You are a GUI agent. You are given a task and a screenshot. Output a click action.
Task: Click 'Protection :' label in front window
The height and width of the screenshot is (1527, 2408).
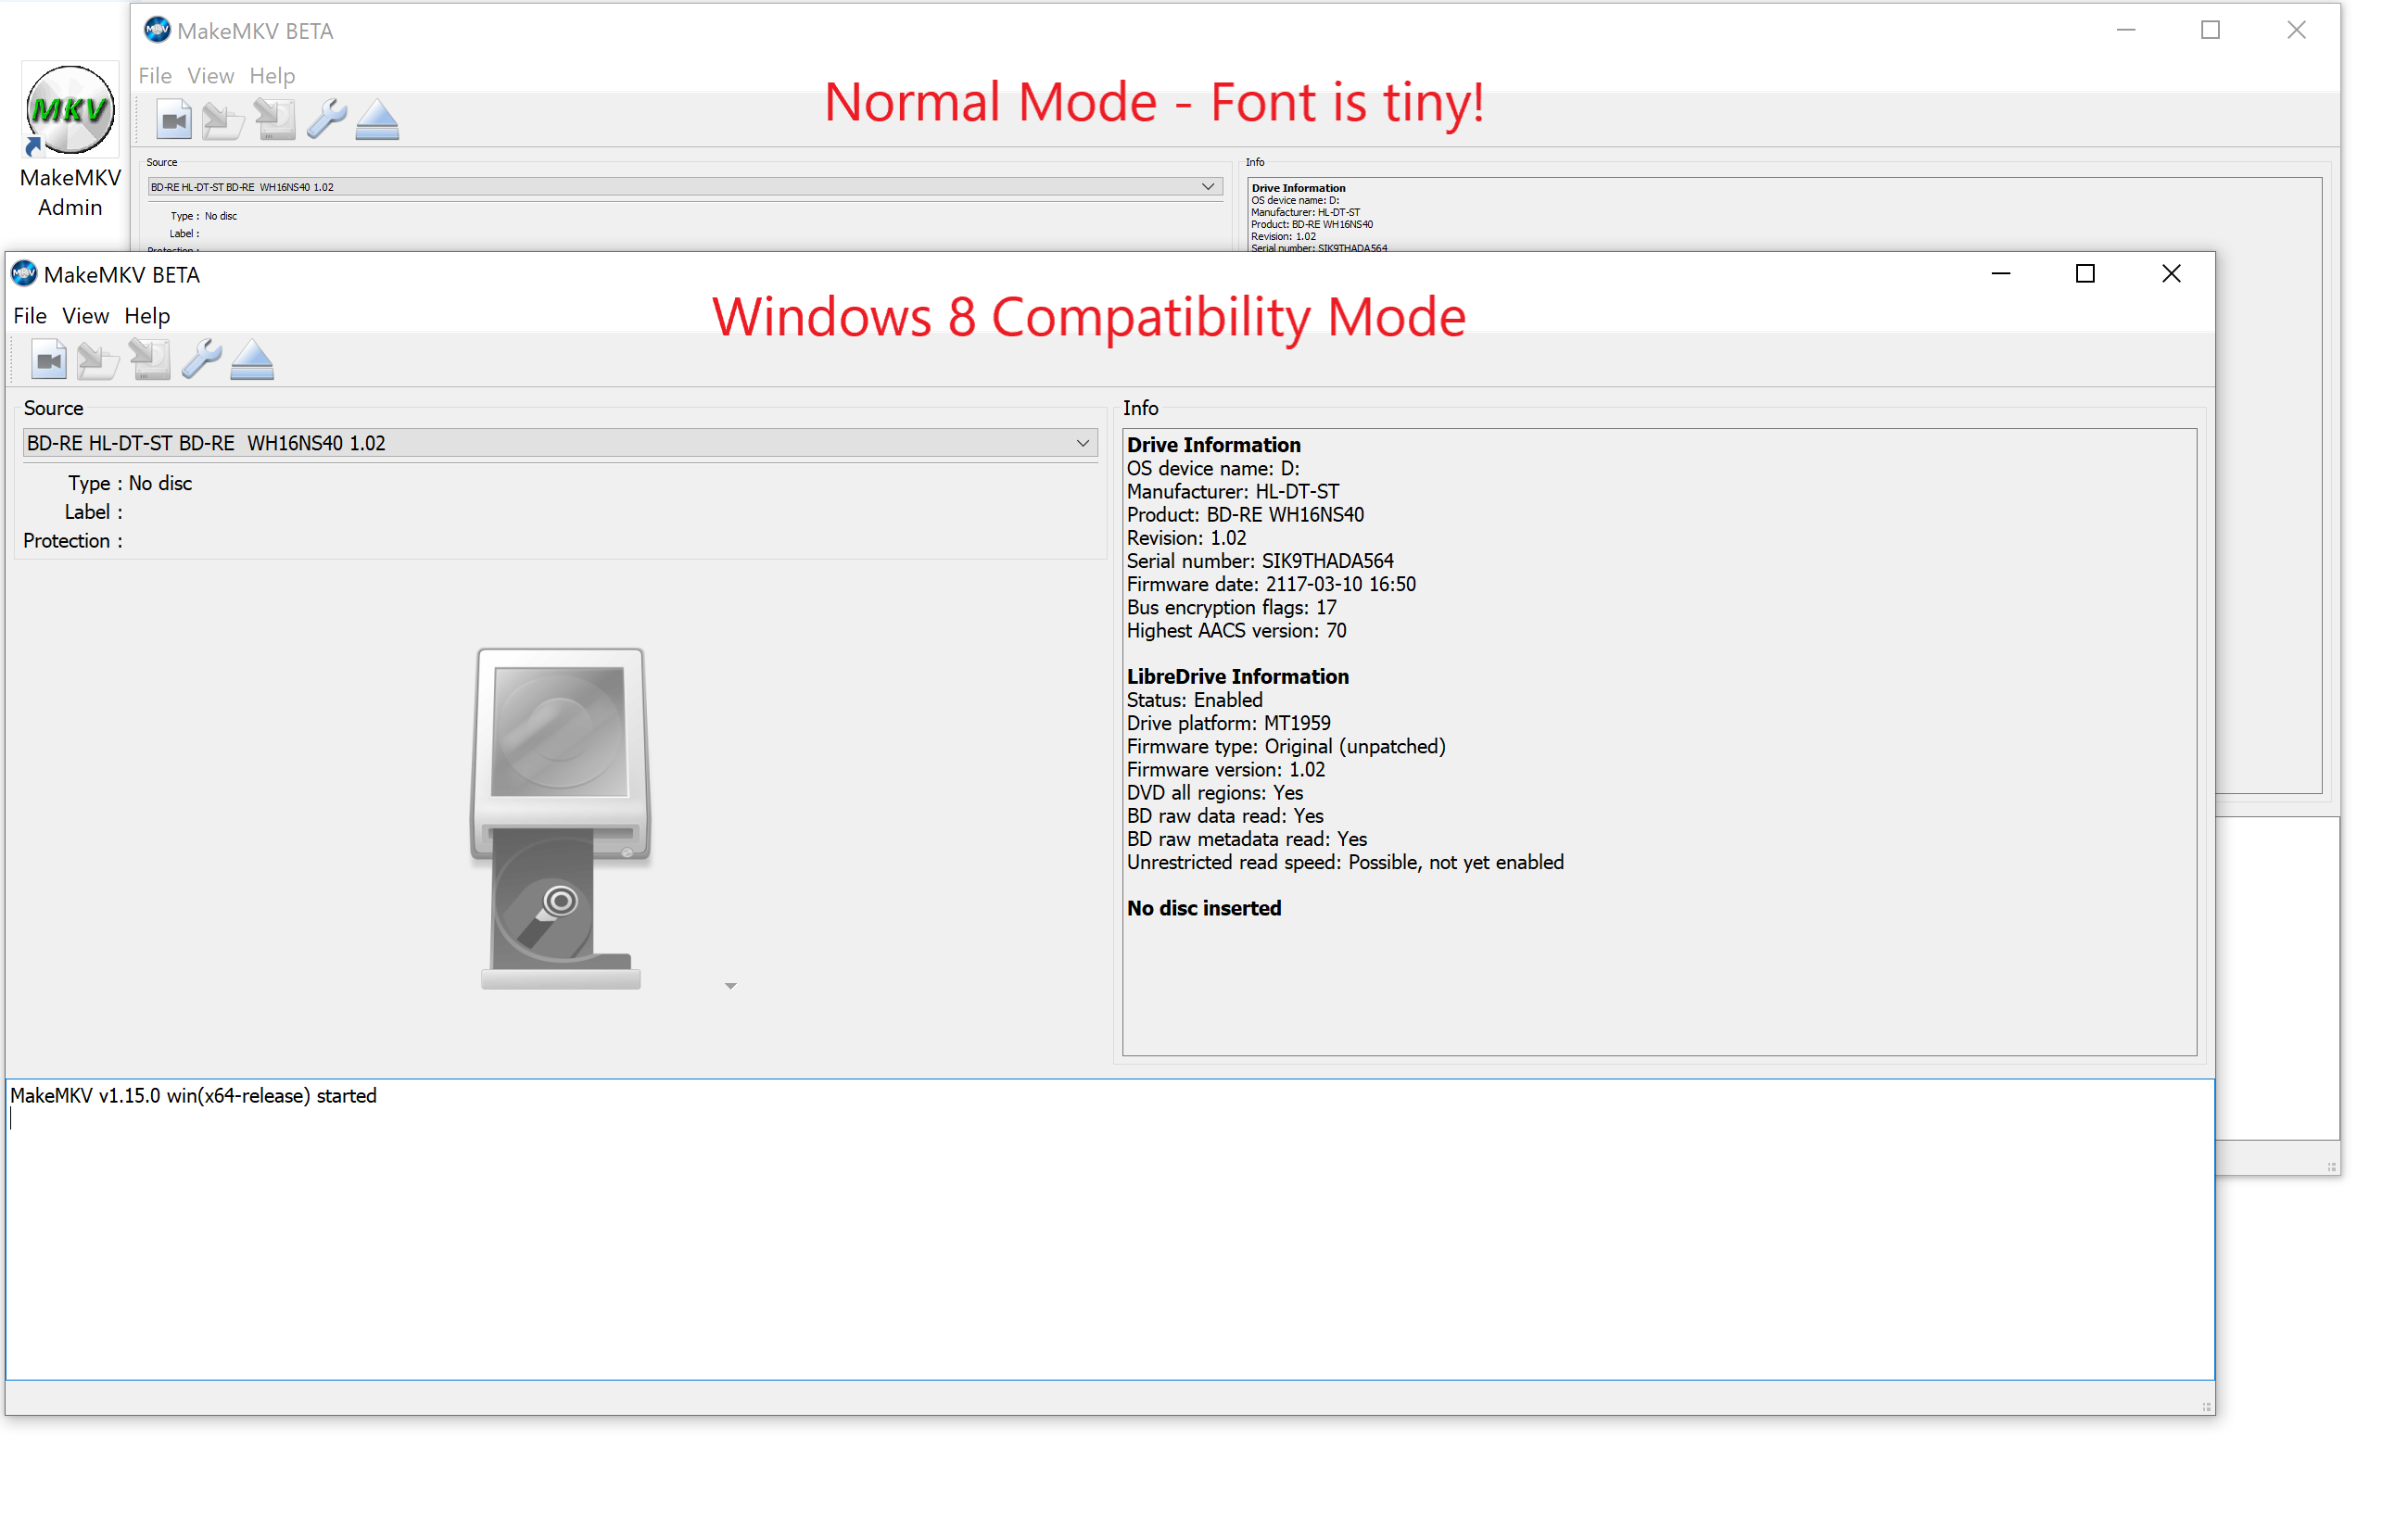click(73, 541)
